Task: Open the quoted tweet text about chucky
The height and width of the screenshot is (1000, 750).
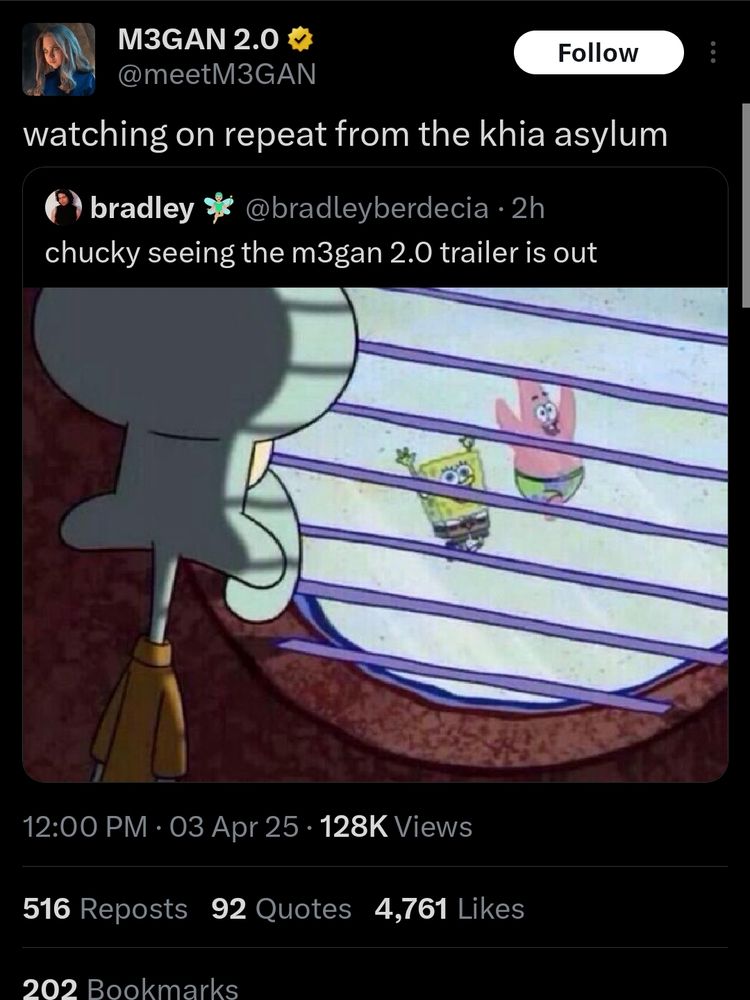Action: coord(321,253)
